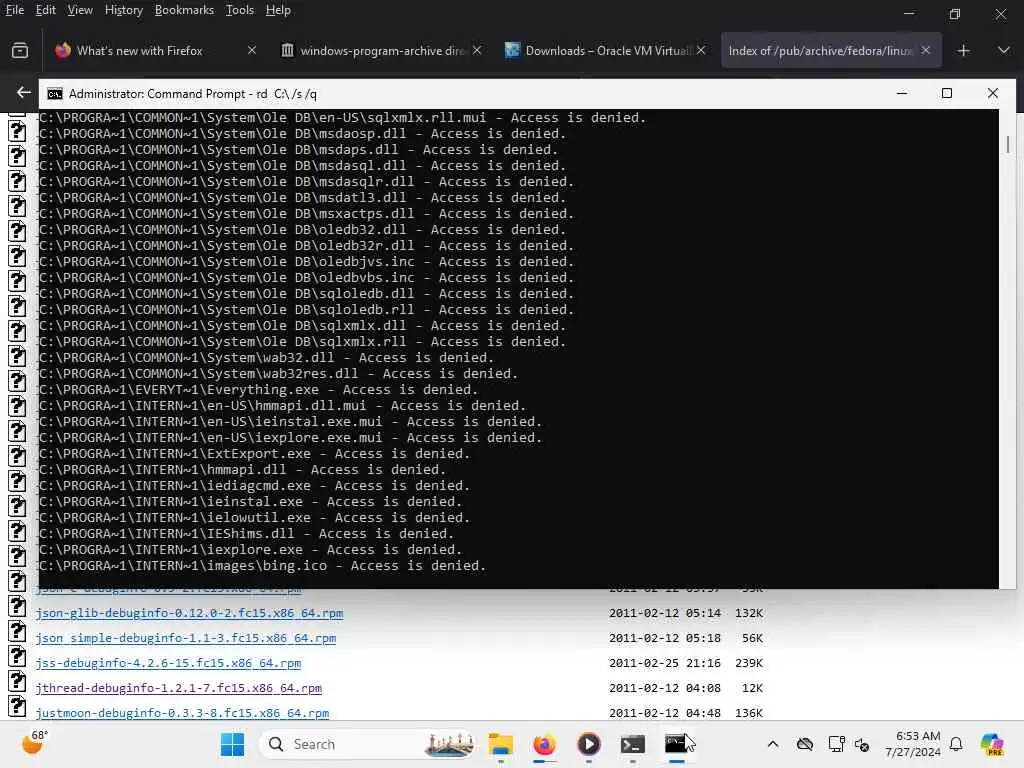The height and width of the screenshot is (768, 1024).
Task: Click the 132K size of json-glib-debuginfo
Action: pyautogui.click(x=749, y=613)
